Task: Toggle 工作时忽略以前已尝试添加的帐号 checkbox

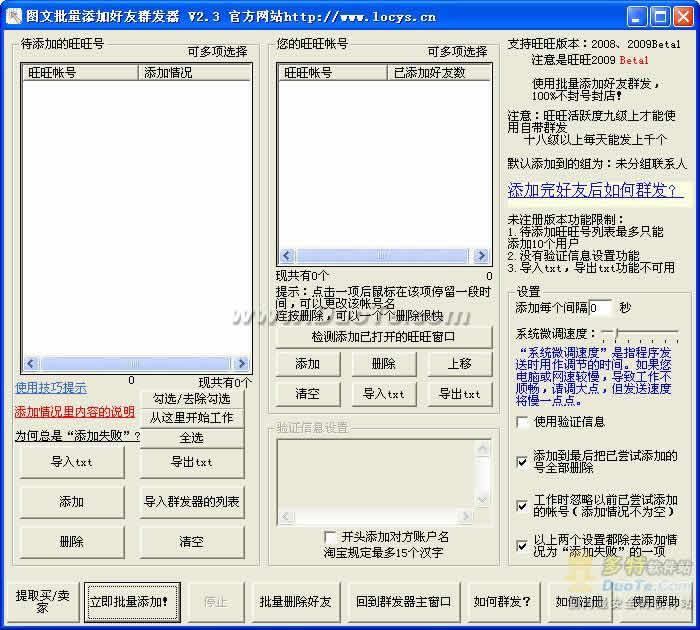Action: 522,506
